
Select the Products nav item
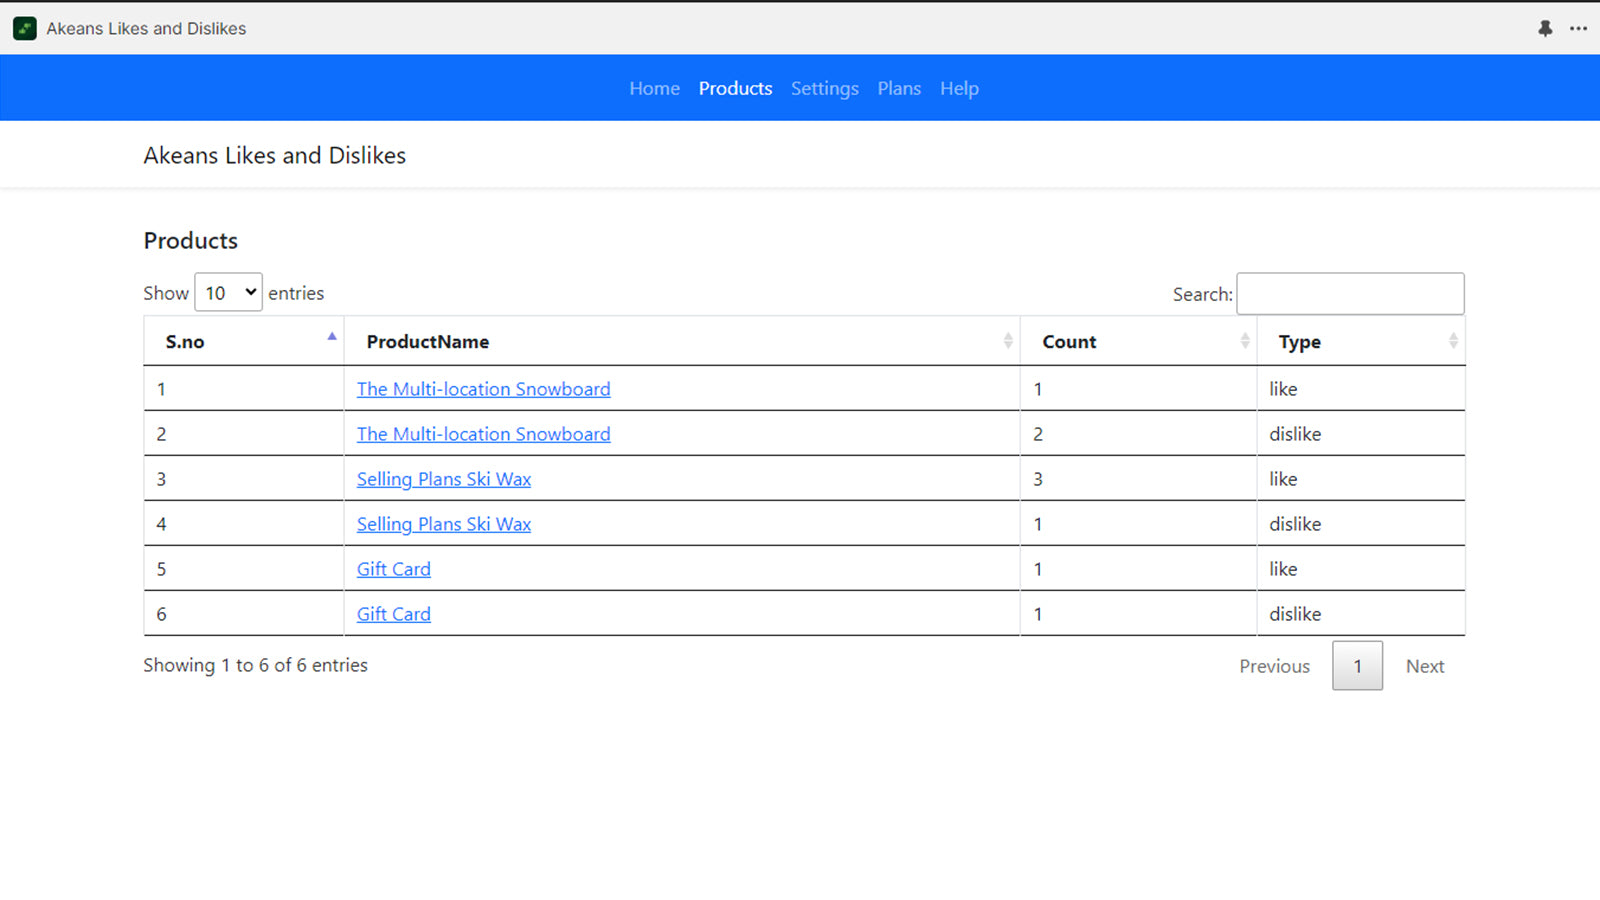(x=735, y=88)
